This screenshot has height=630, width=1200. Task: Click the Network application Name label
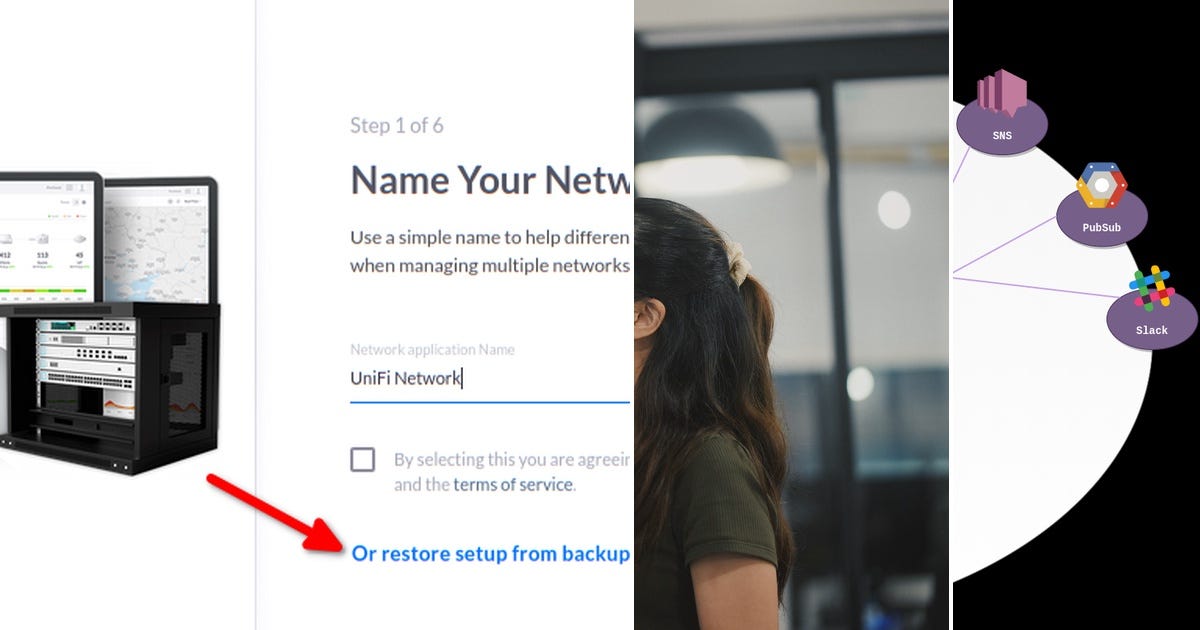coord(433,350)
